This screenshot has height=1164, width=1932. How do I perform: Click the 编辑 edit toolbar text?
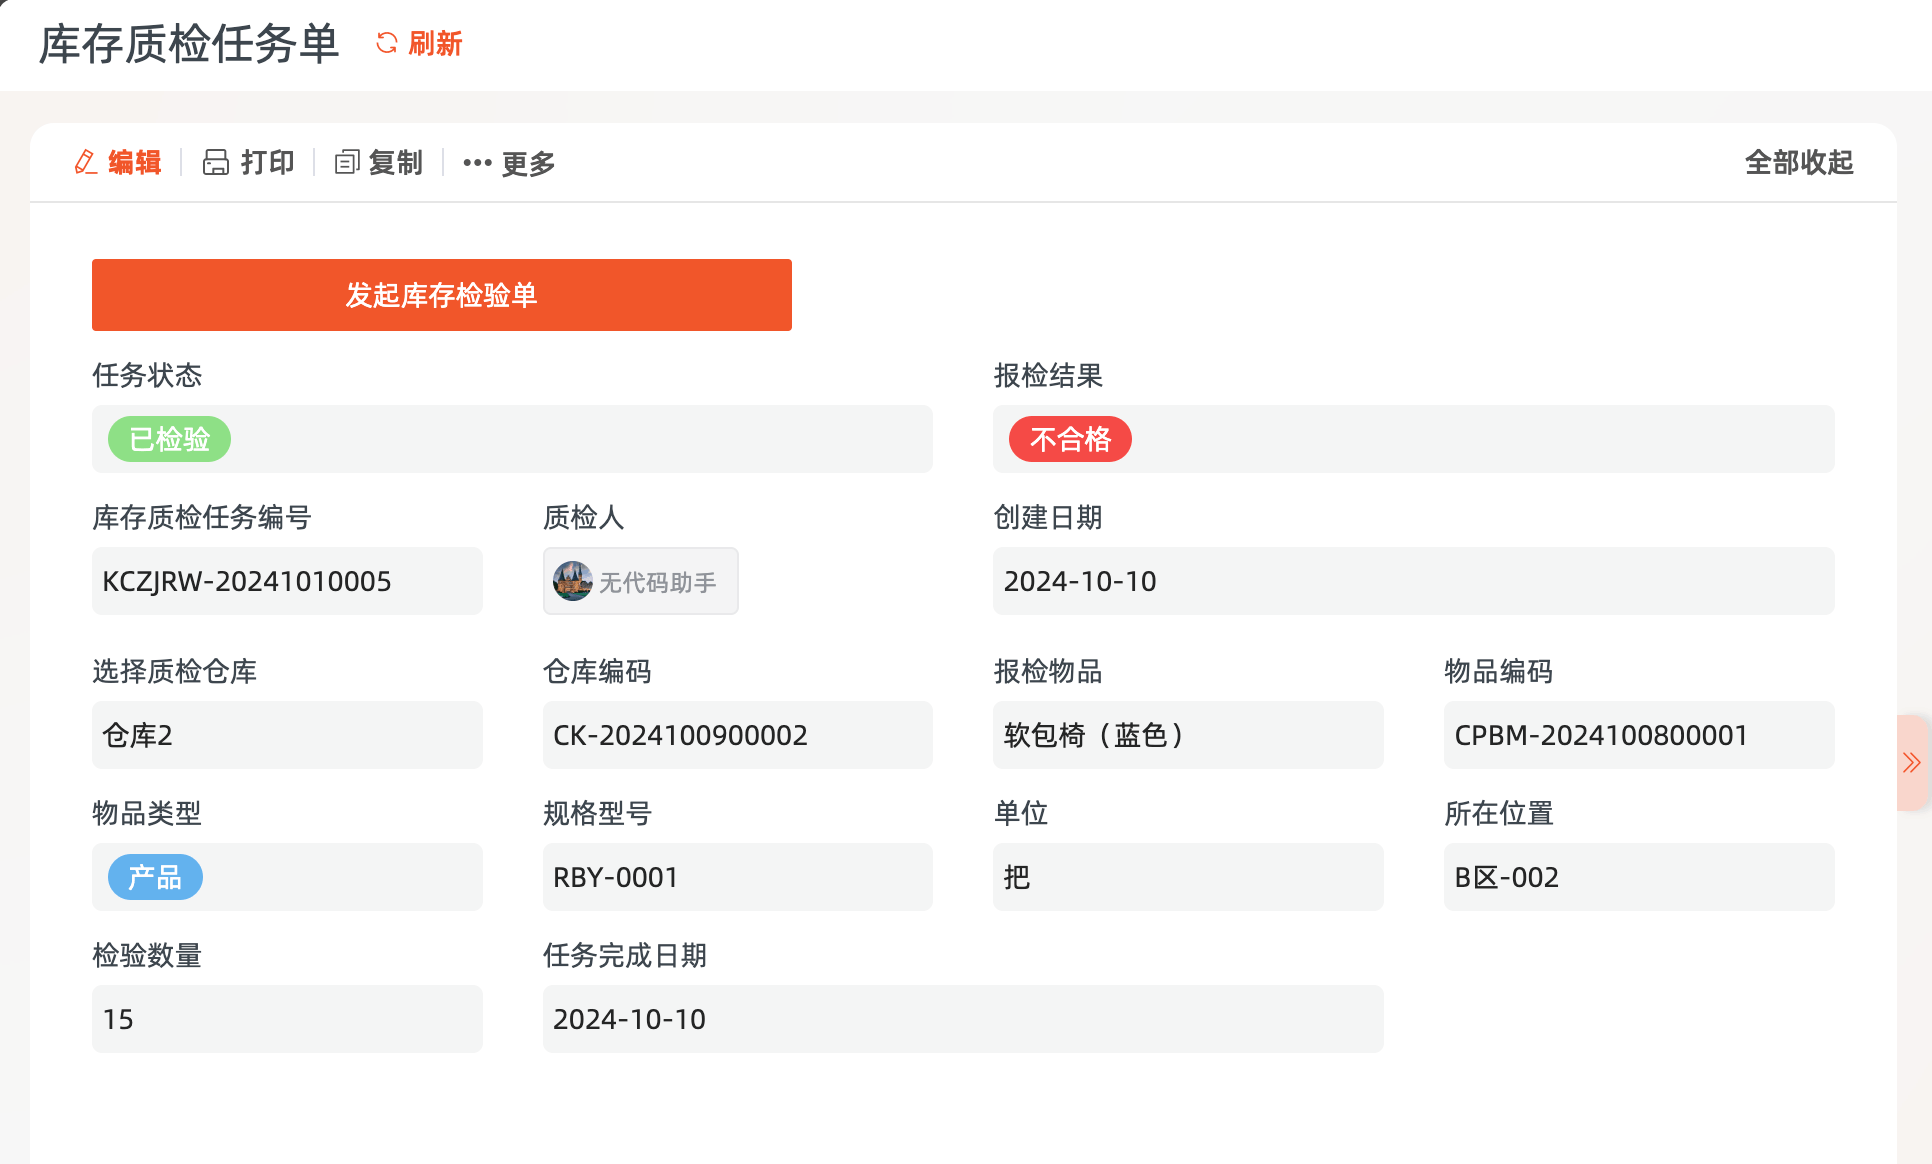(x=135, y=162)
